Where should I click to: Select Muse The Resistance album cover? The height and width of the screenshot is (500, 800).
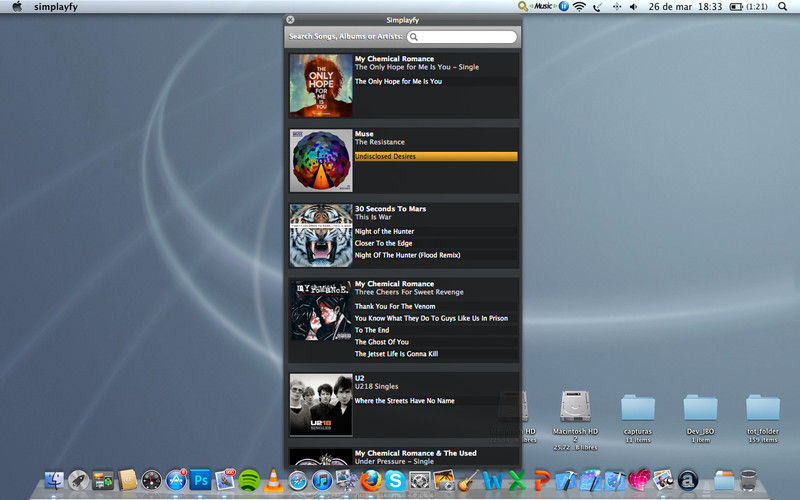(321, 161)
